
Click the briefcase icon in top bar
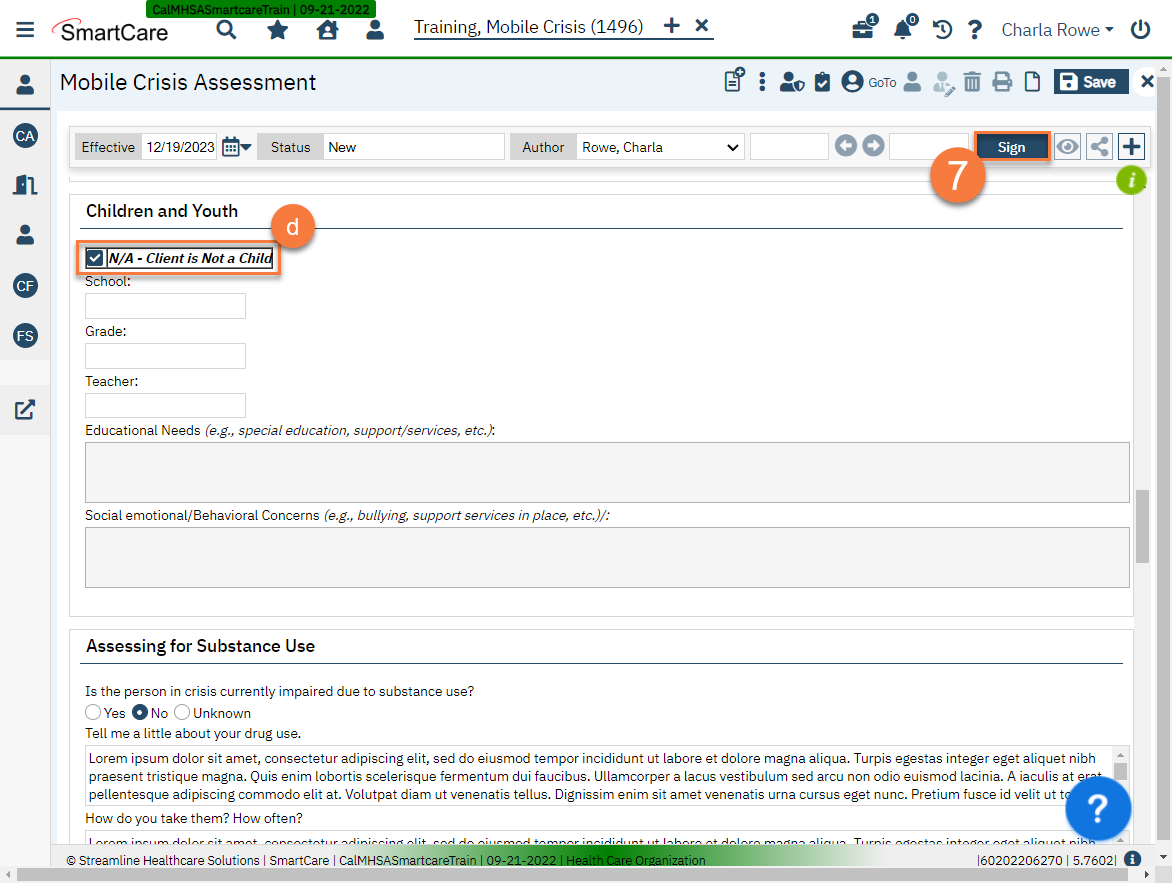862,30
